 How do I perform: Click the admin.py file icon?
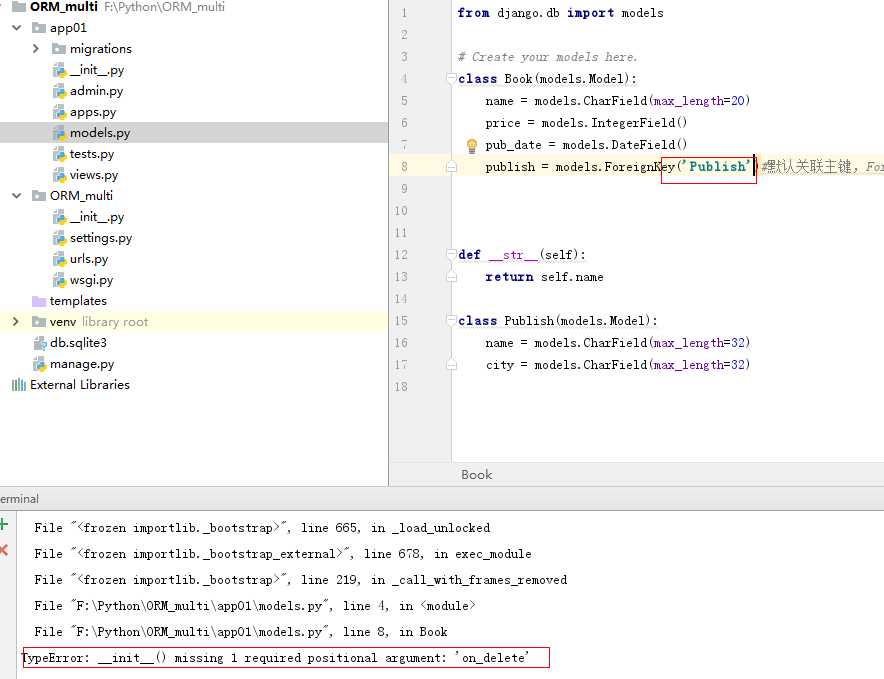[x=59, y=91]
